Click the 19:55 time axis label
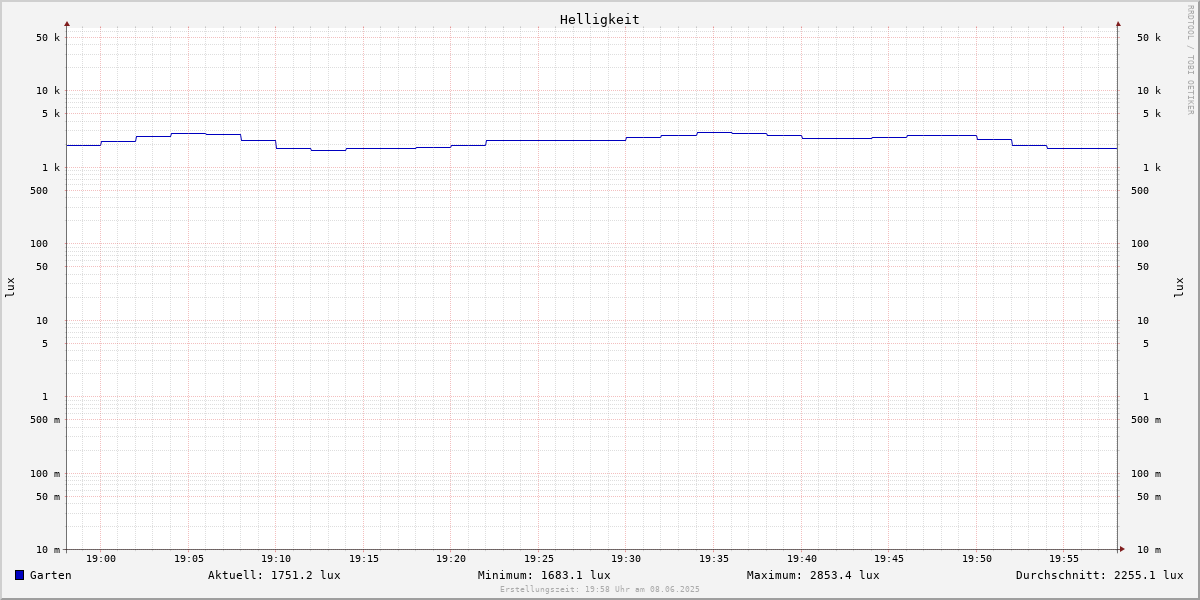This screenshot has height=600, width=1200. point(1064,559)
